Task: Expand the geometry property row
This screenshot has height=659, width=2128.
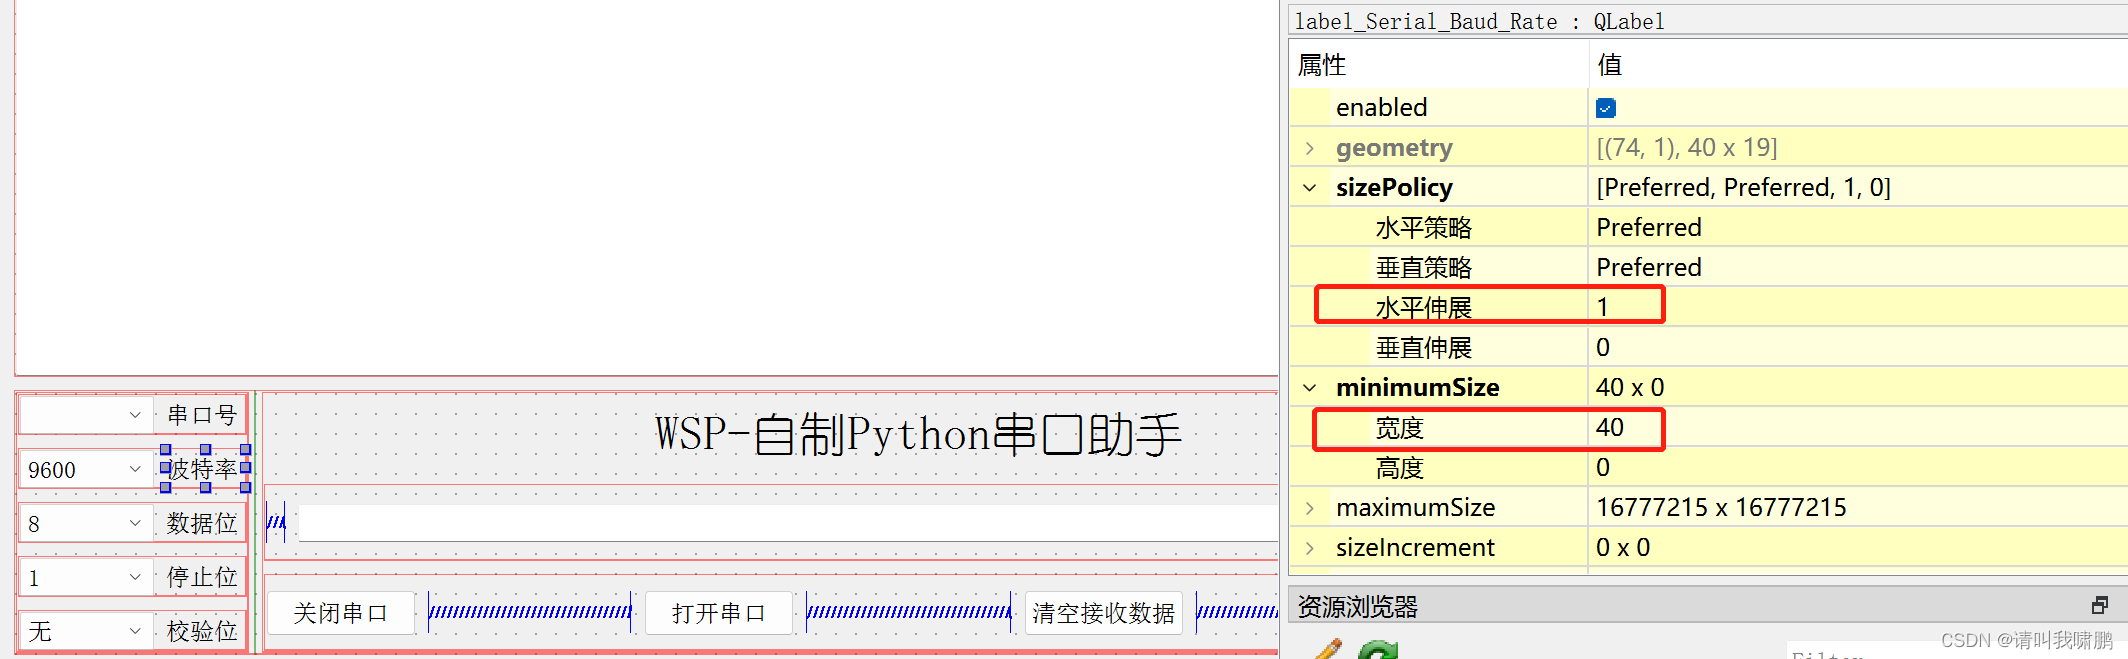Action: (x=1310, y=148)
